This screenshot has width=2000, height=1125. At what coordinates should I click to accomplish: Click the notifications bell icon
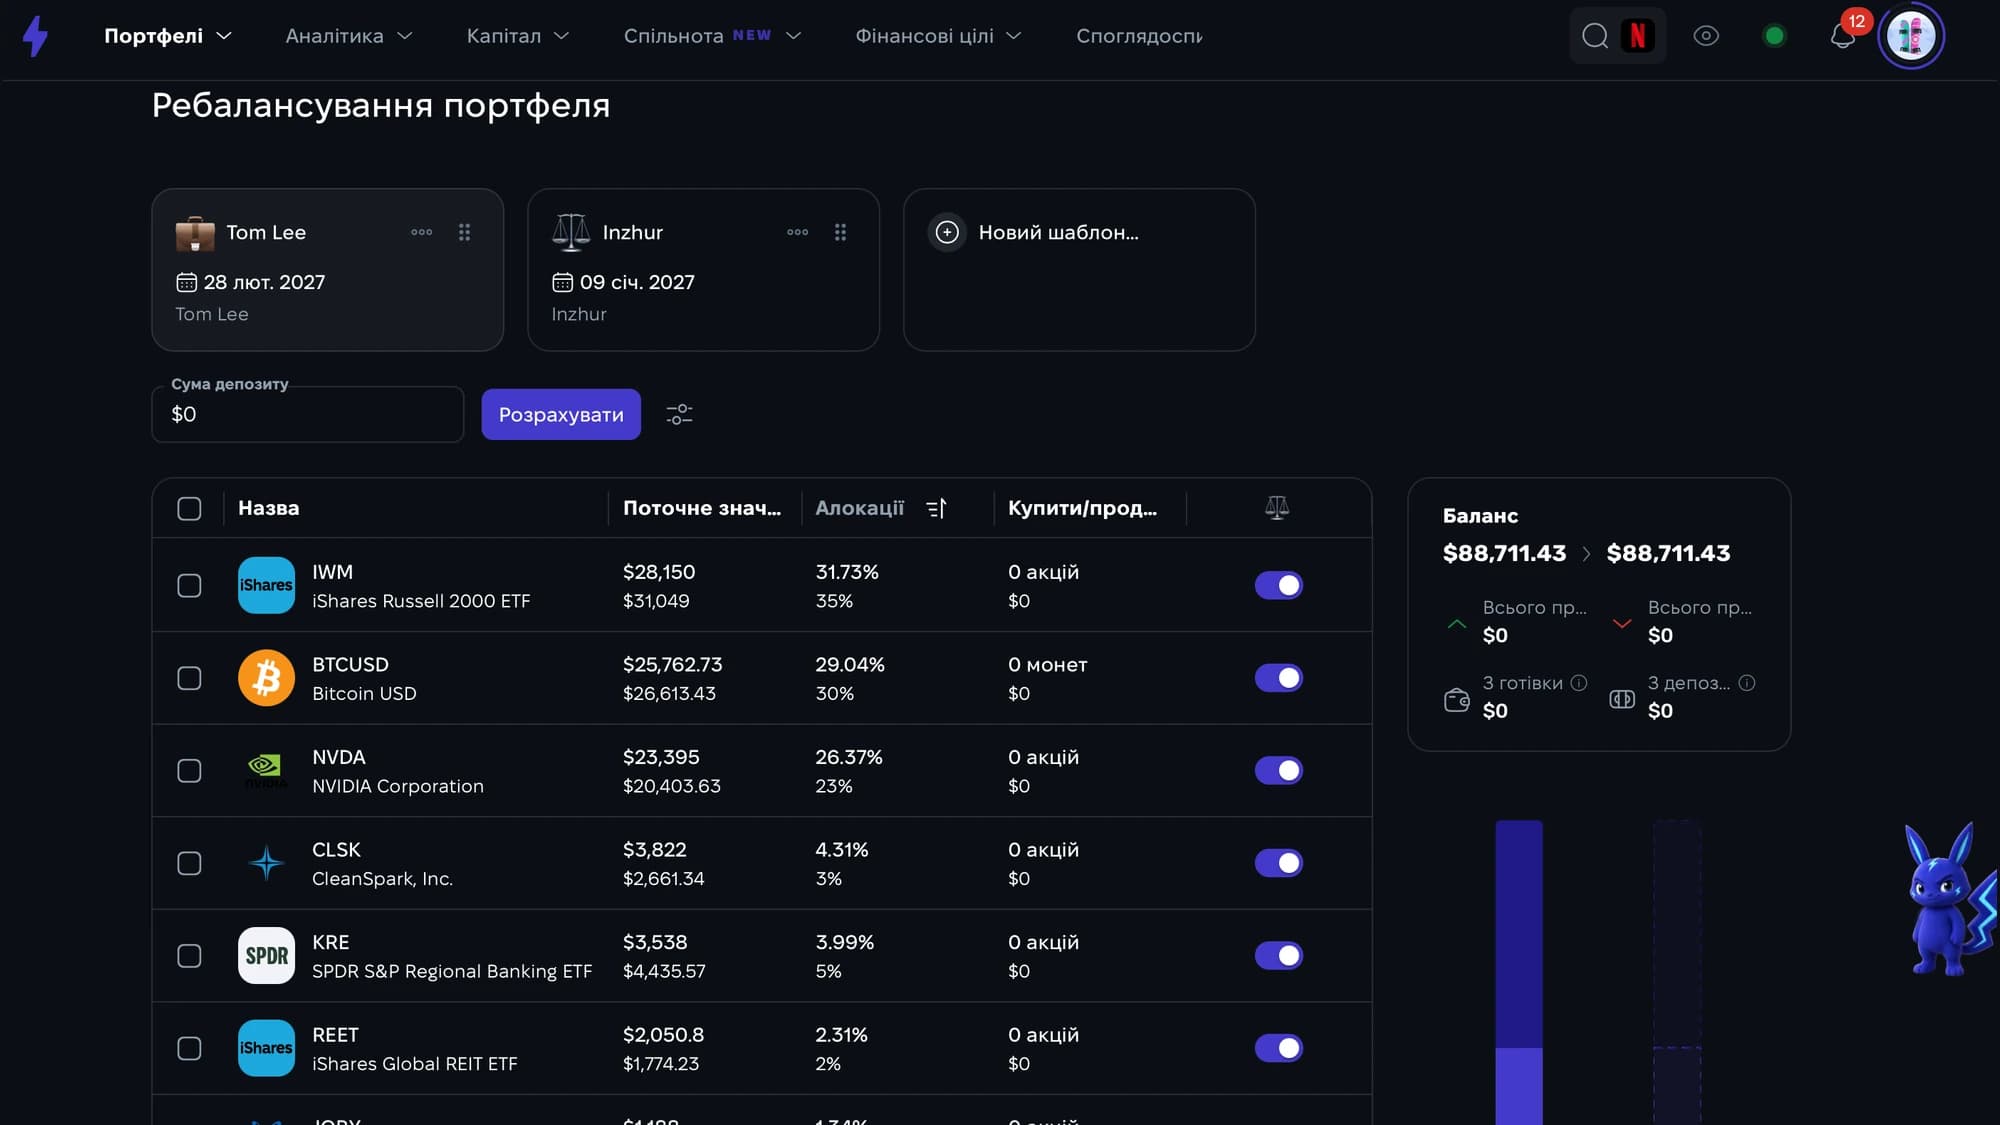(x=1842, y=36)
